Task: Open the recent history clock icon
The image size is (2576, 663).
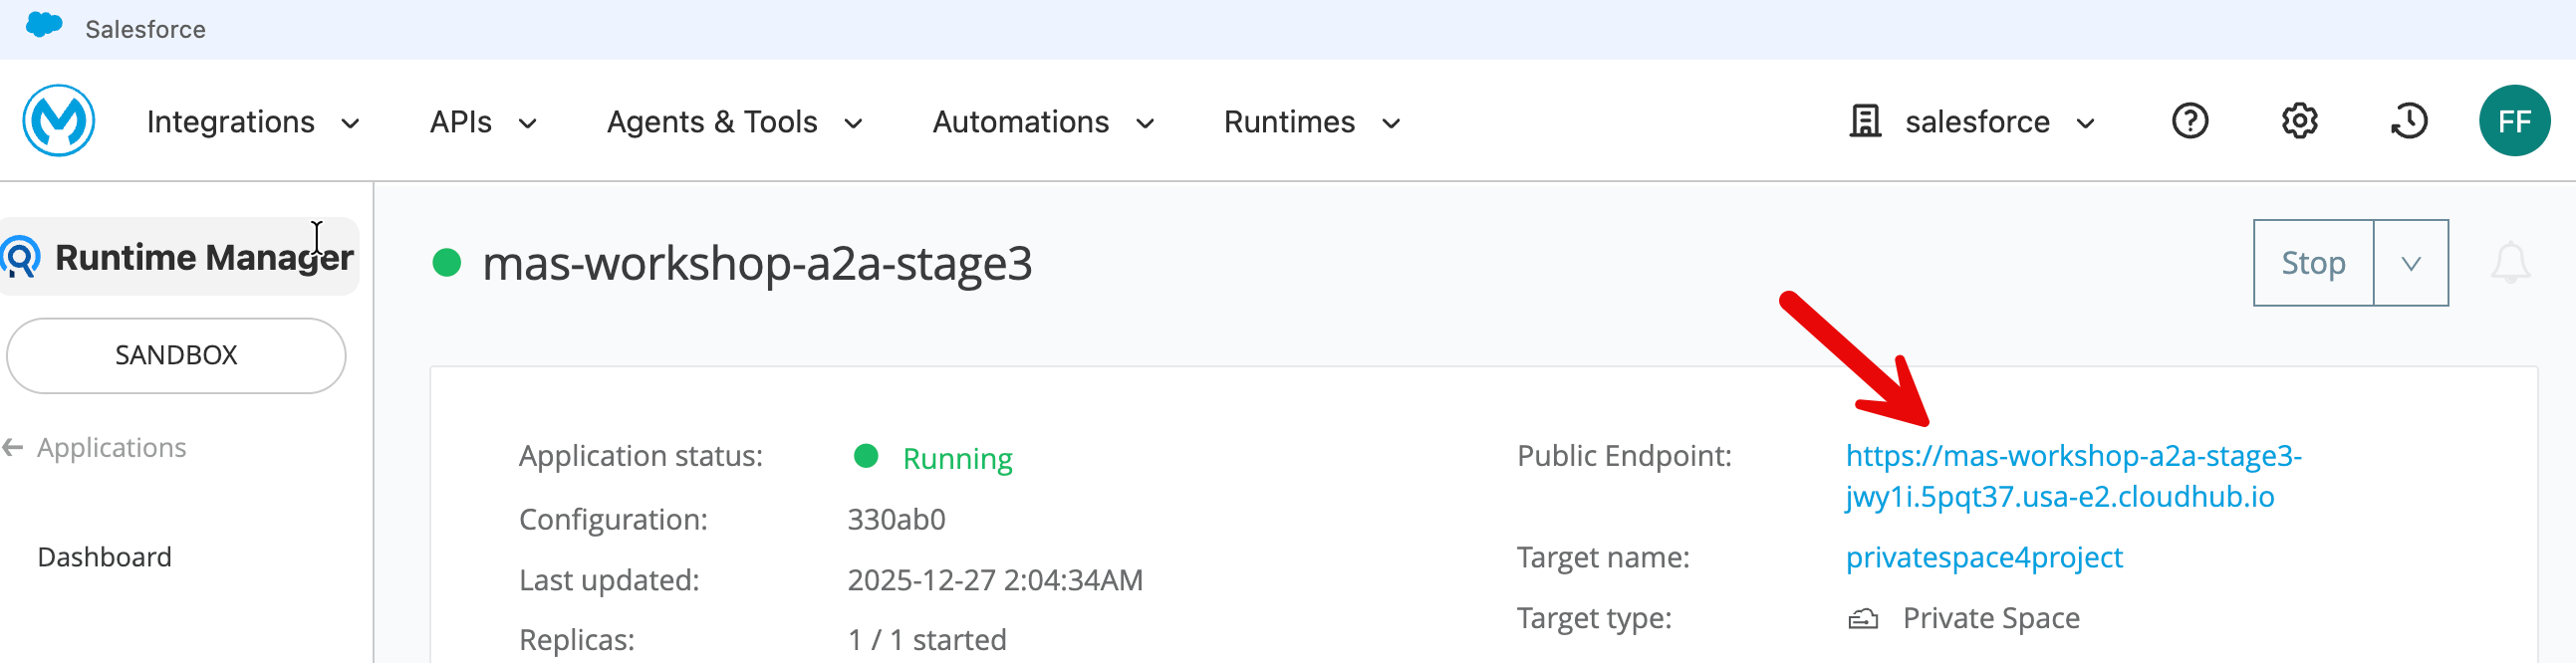Action: pos(2409,121)
